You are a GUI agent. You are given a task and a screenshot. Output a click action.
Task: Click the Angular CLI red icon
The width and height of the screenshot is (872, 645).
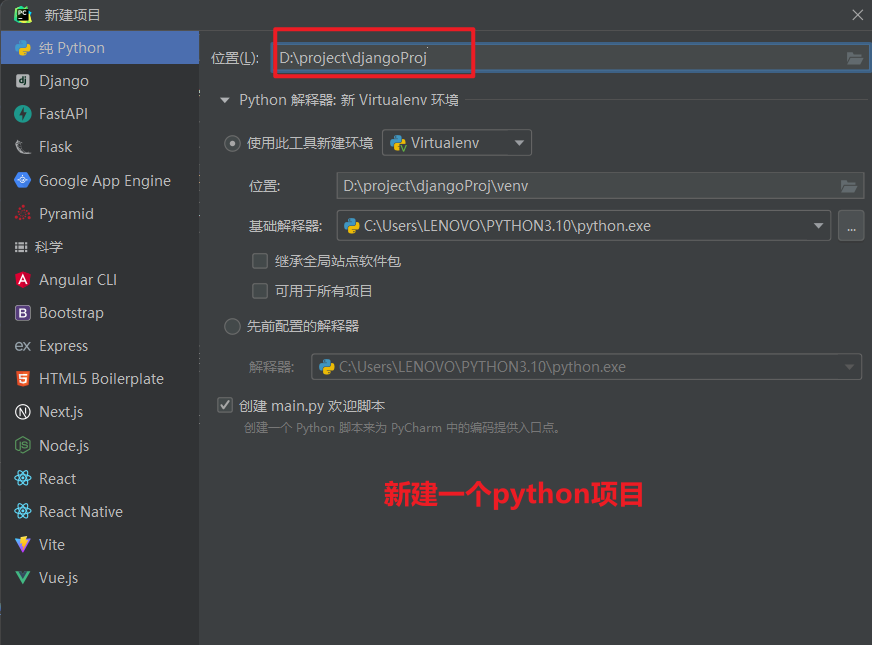coord(23,280)
